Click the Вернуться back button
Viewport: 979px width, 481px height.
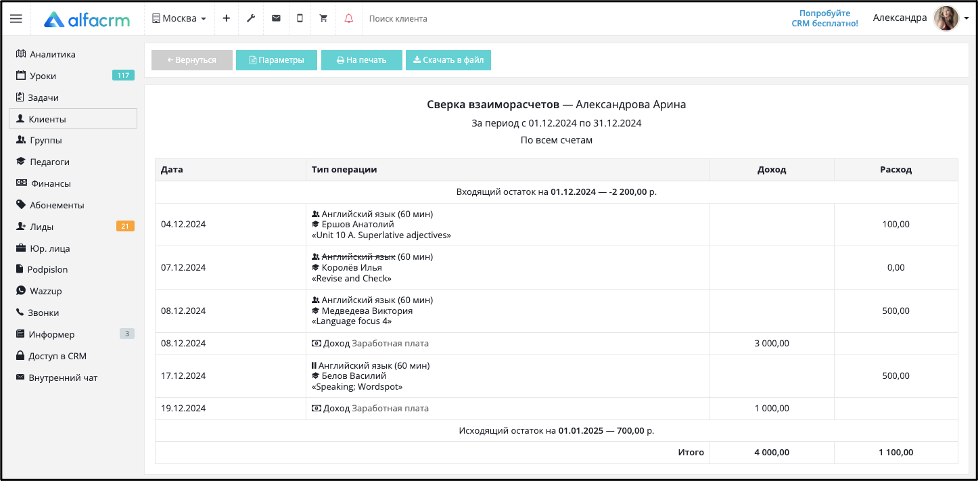pos(192,60)
